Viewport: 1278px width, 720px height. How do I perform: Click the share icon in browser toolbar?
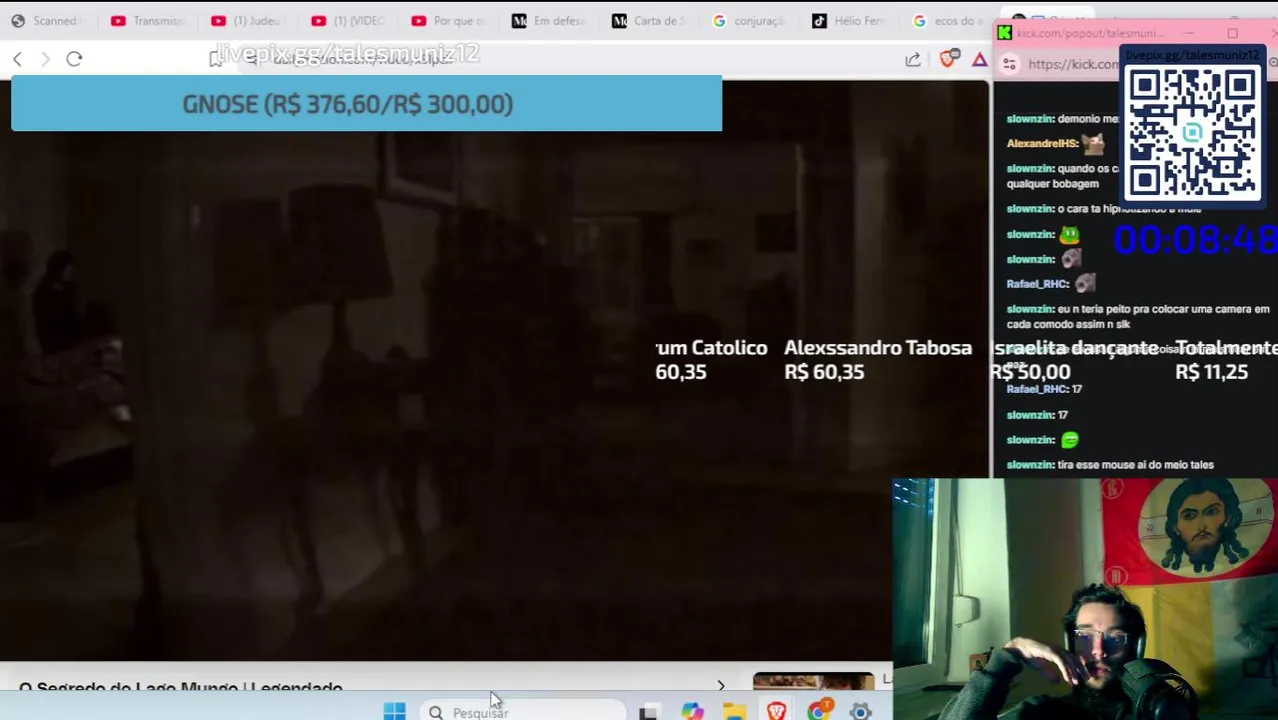click(x=913, y=60)
